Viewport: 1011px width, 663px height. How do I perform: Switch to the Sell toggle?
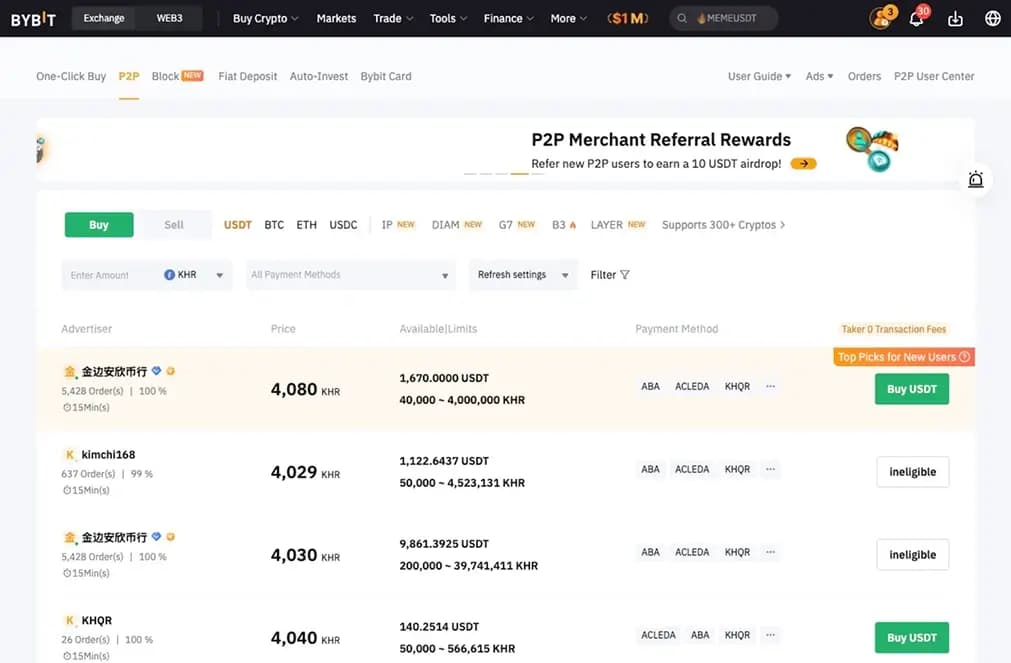point(174,225)
